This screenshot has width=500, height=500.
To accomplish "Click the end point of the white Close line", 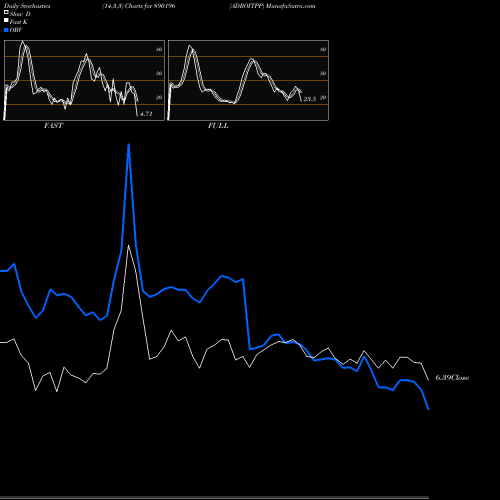I will 428,380.
